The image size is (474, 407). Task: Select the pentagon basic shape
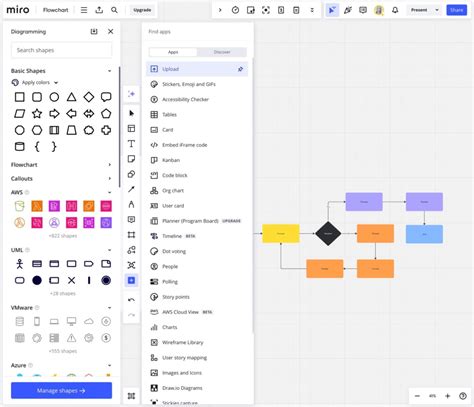[106, 114]
